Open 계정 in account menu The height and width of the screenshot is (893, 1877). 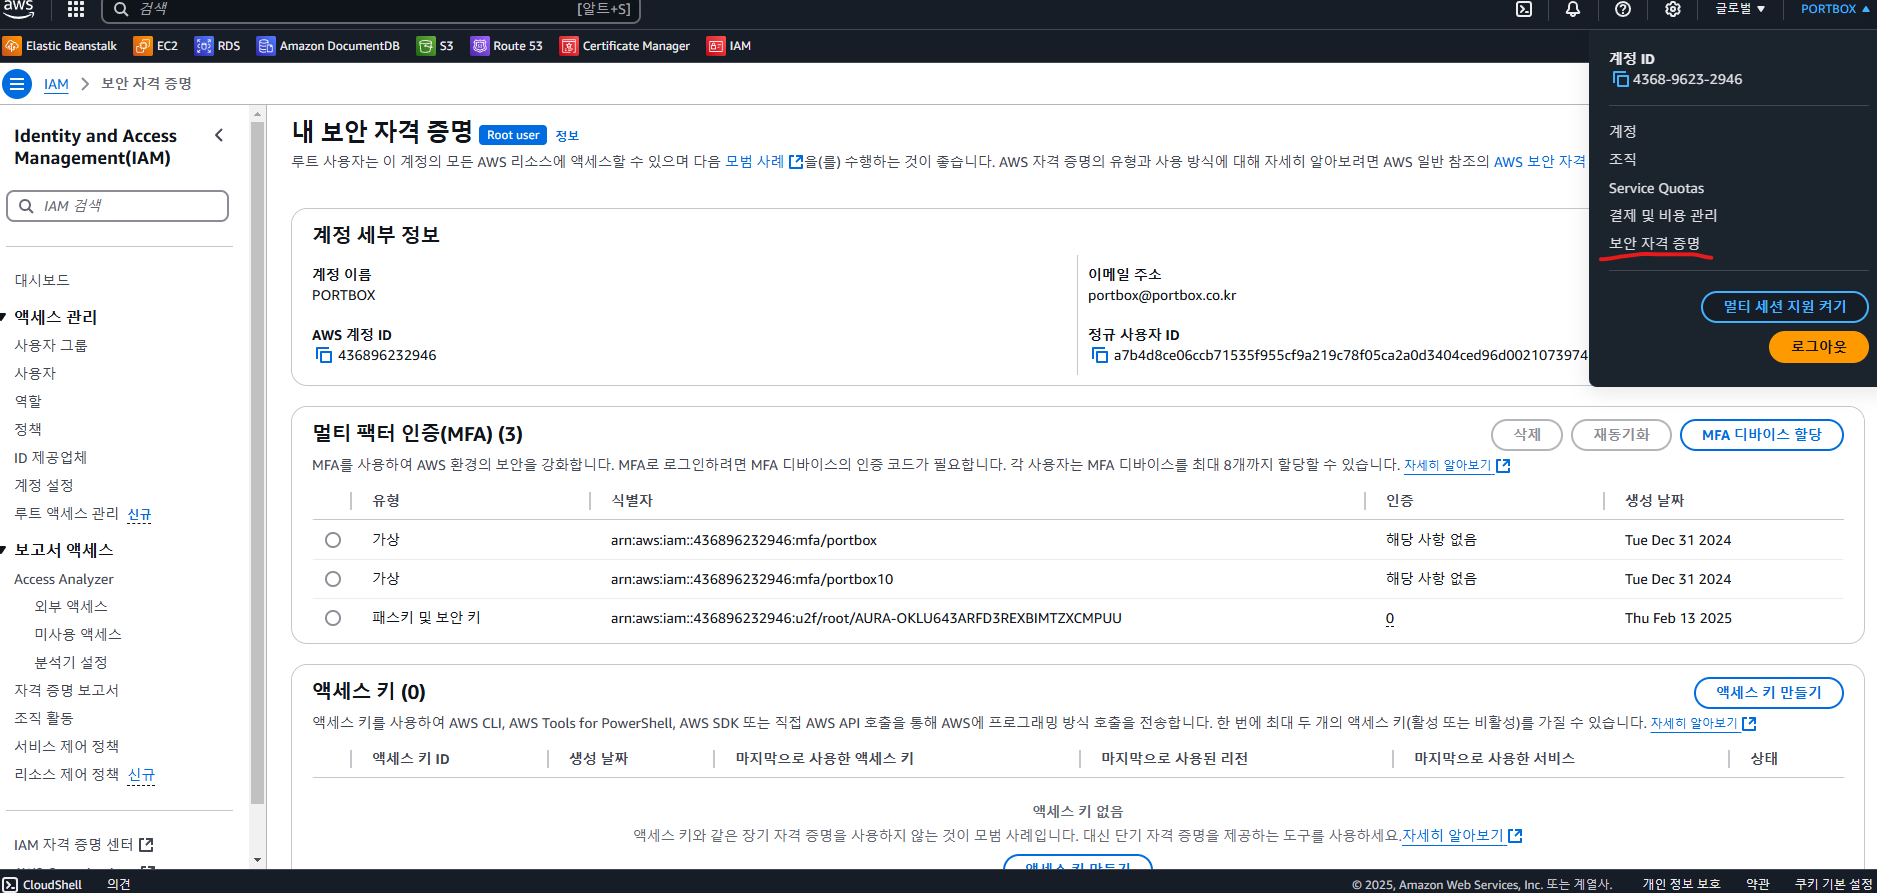tap(1622, 131)
